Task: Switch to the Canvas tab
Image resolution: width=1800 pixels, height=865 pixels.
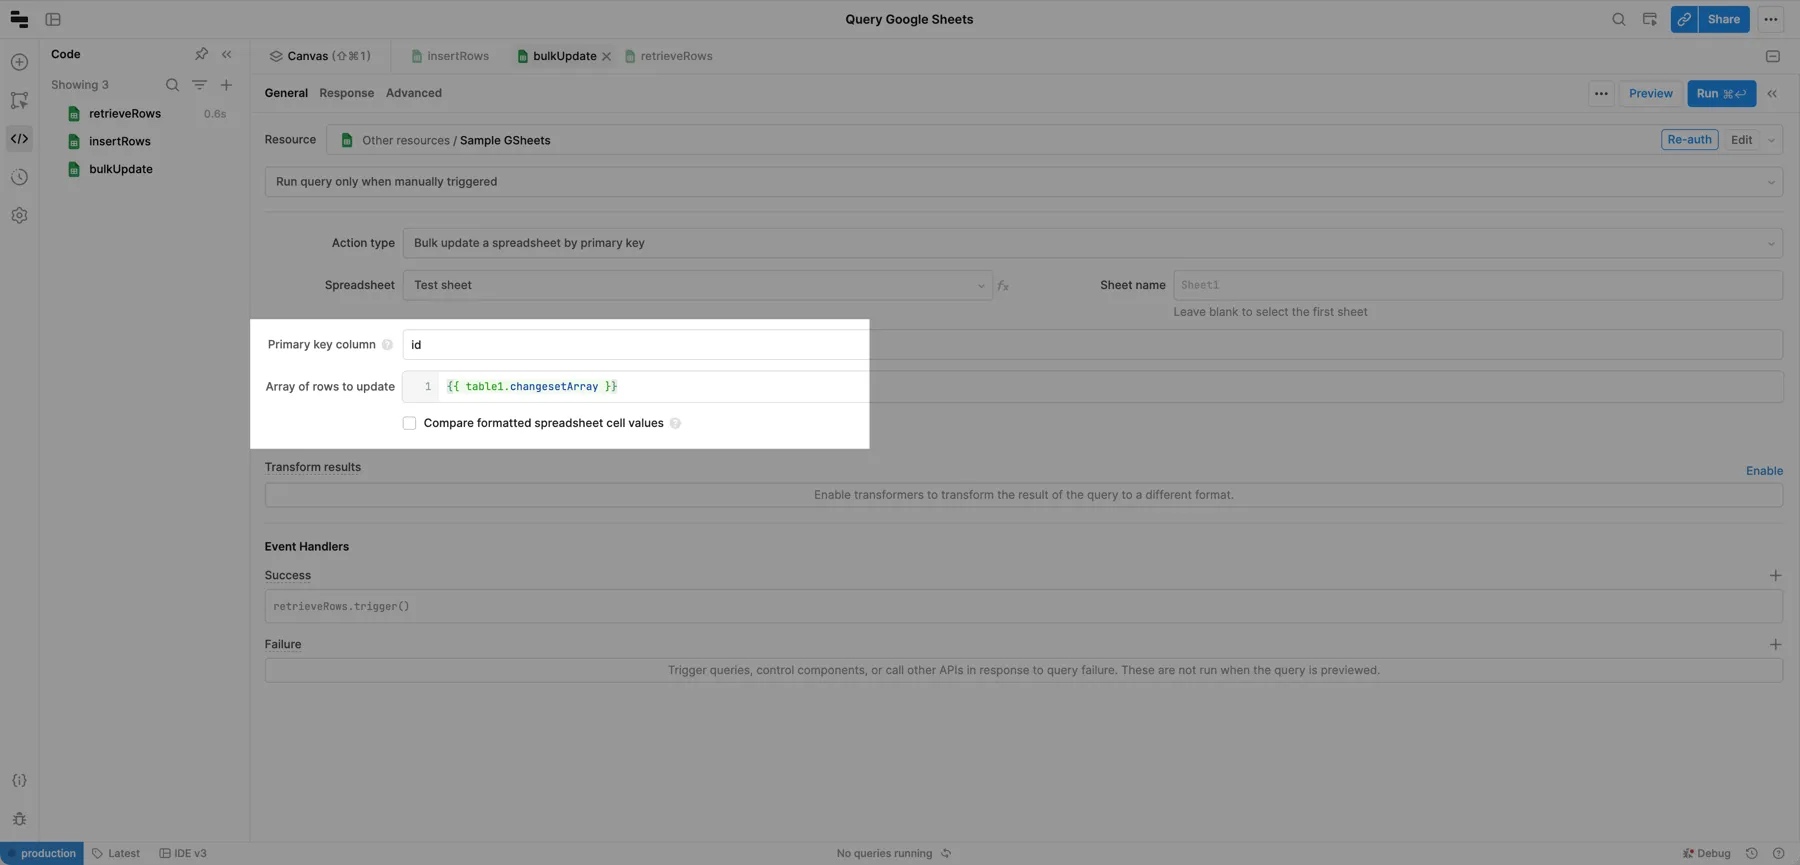Action: pos(320,56)
